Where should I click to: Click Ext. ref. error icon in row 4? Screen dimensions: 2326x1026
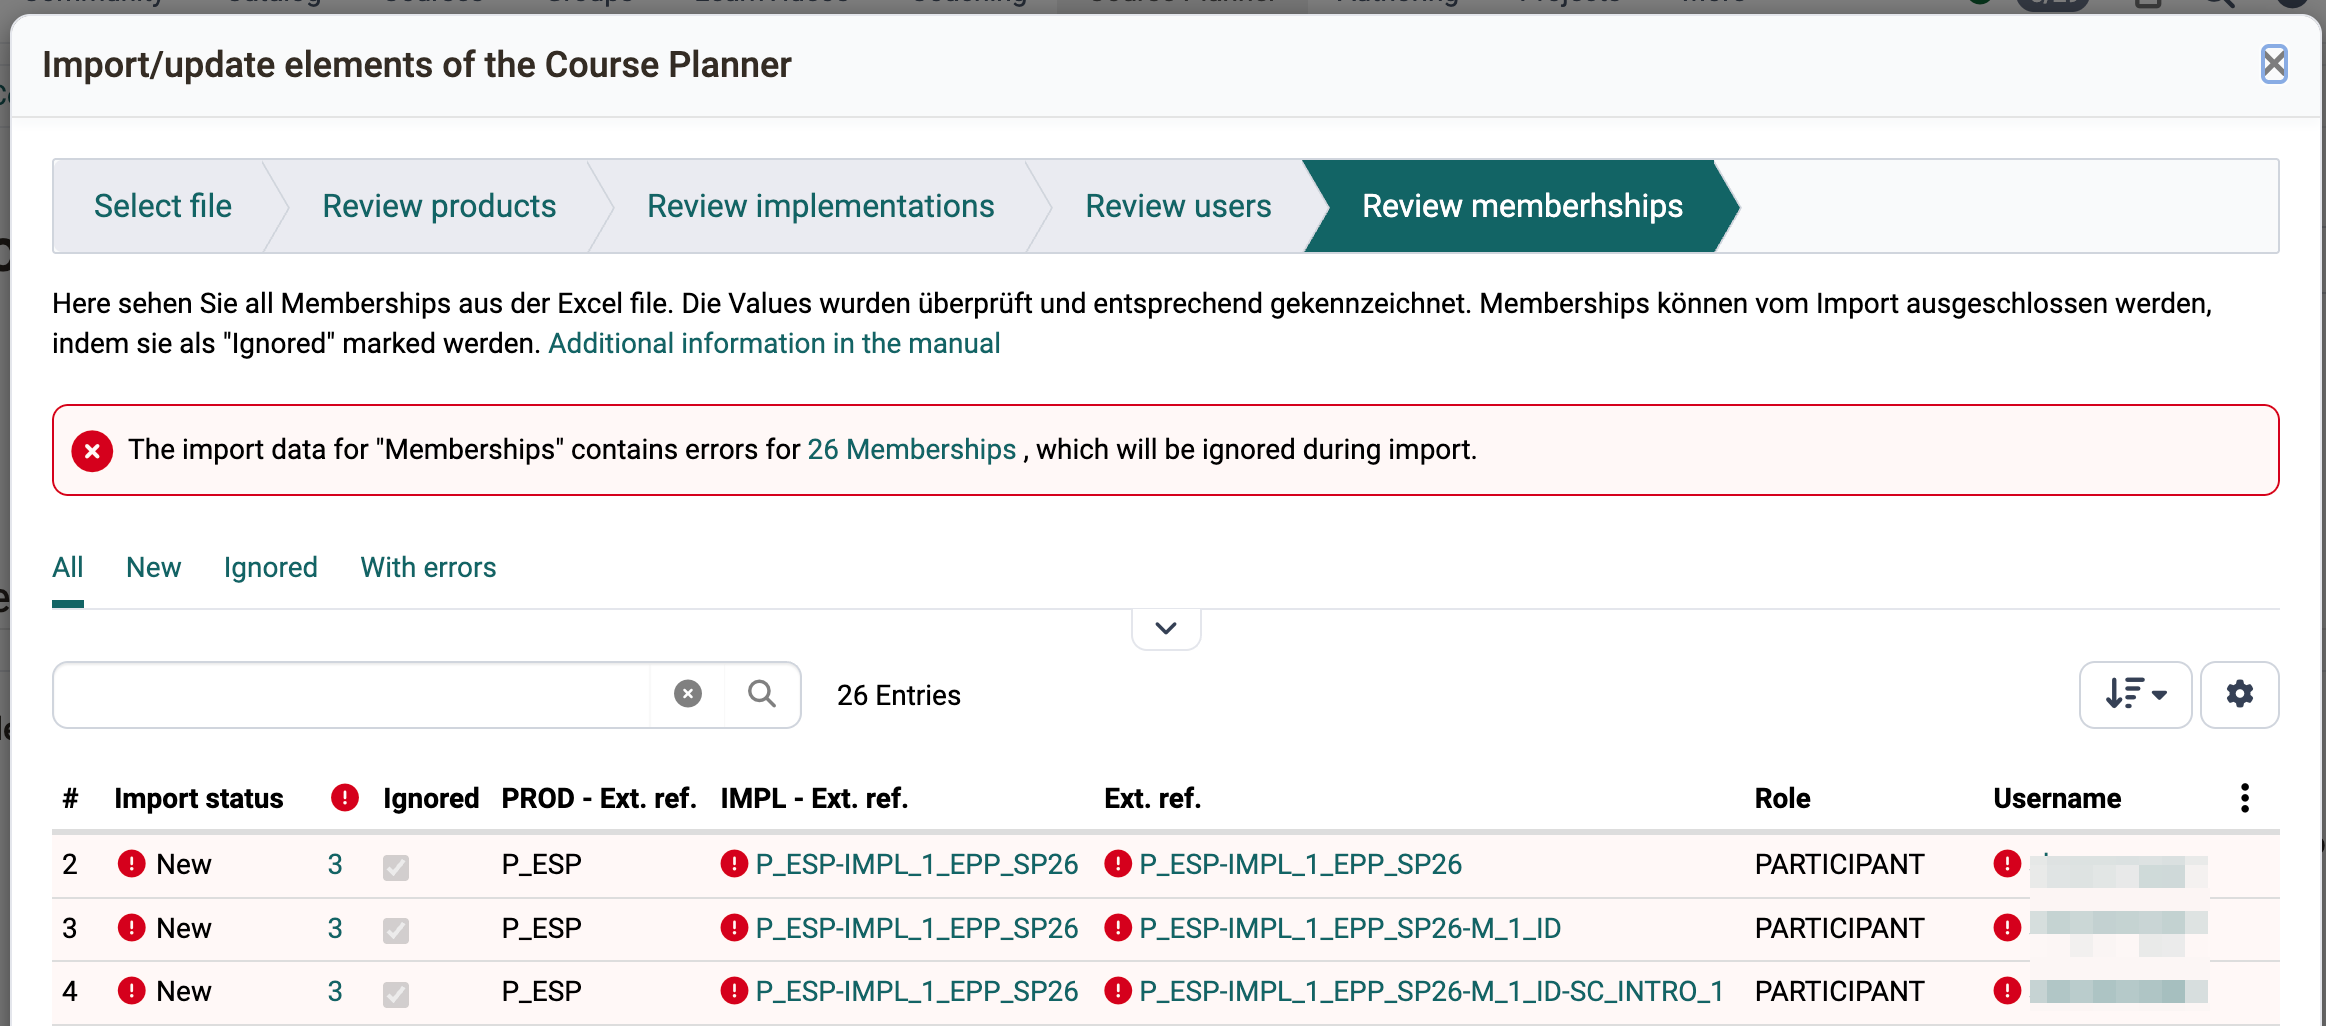[x=1118, y=991]
